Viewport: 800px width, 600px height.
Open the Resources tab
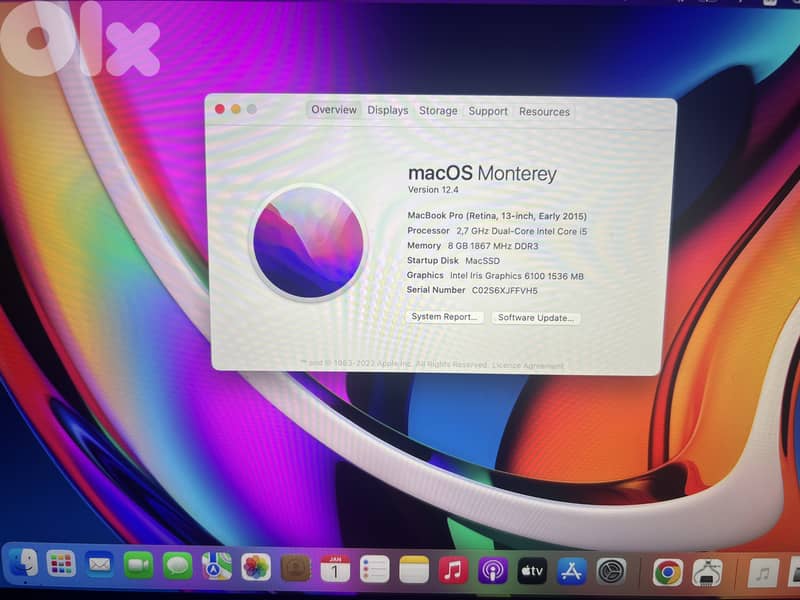pyautogui.click(x=544, y=112)
